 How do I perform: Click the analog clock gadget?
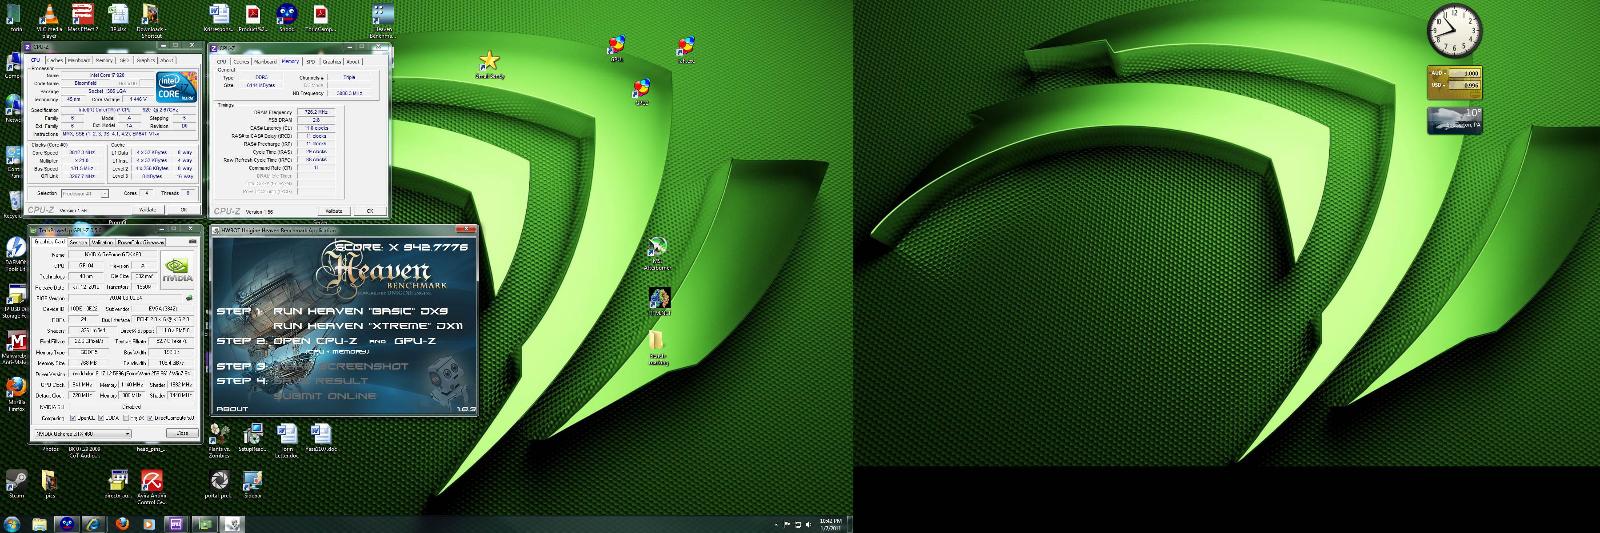tap(1453, 31)
